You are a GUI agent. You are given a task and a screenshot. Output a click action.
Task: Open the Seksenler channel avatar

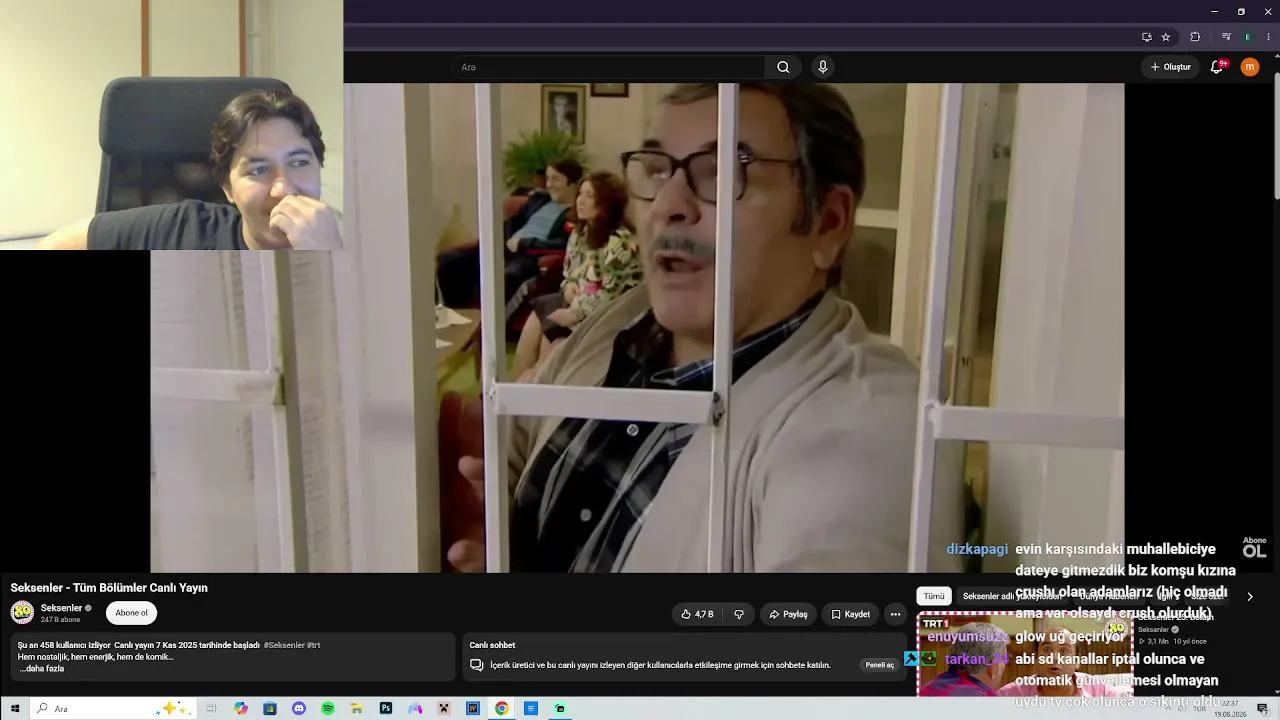(22, 612)
